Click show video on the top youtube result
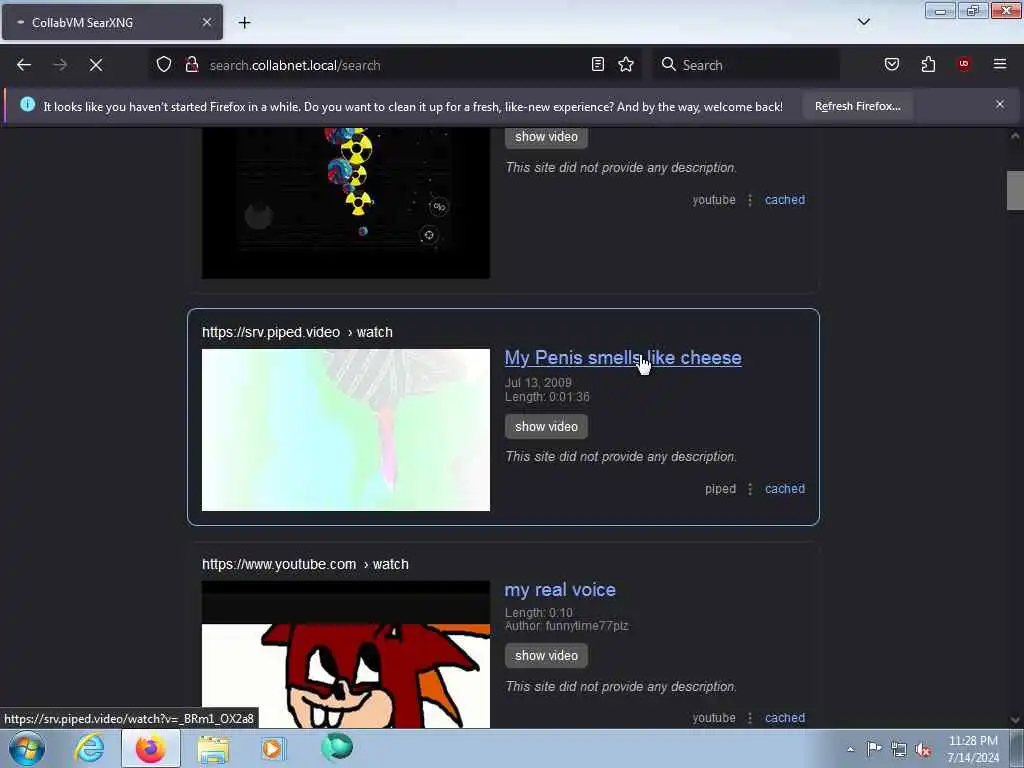The image size is (1024, 768). [546, 136]
